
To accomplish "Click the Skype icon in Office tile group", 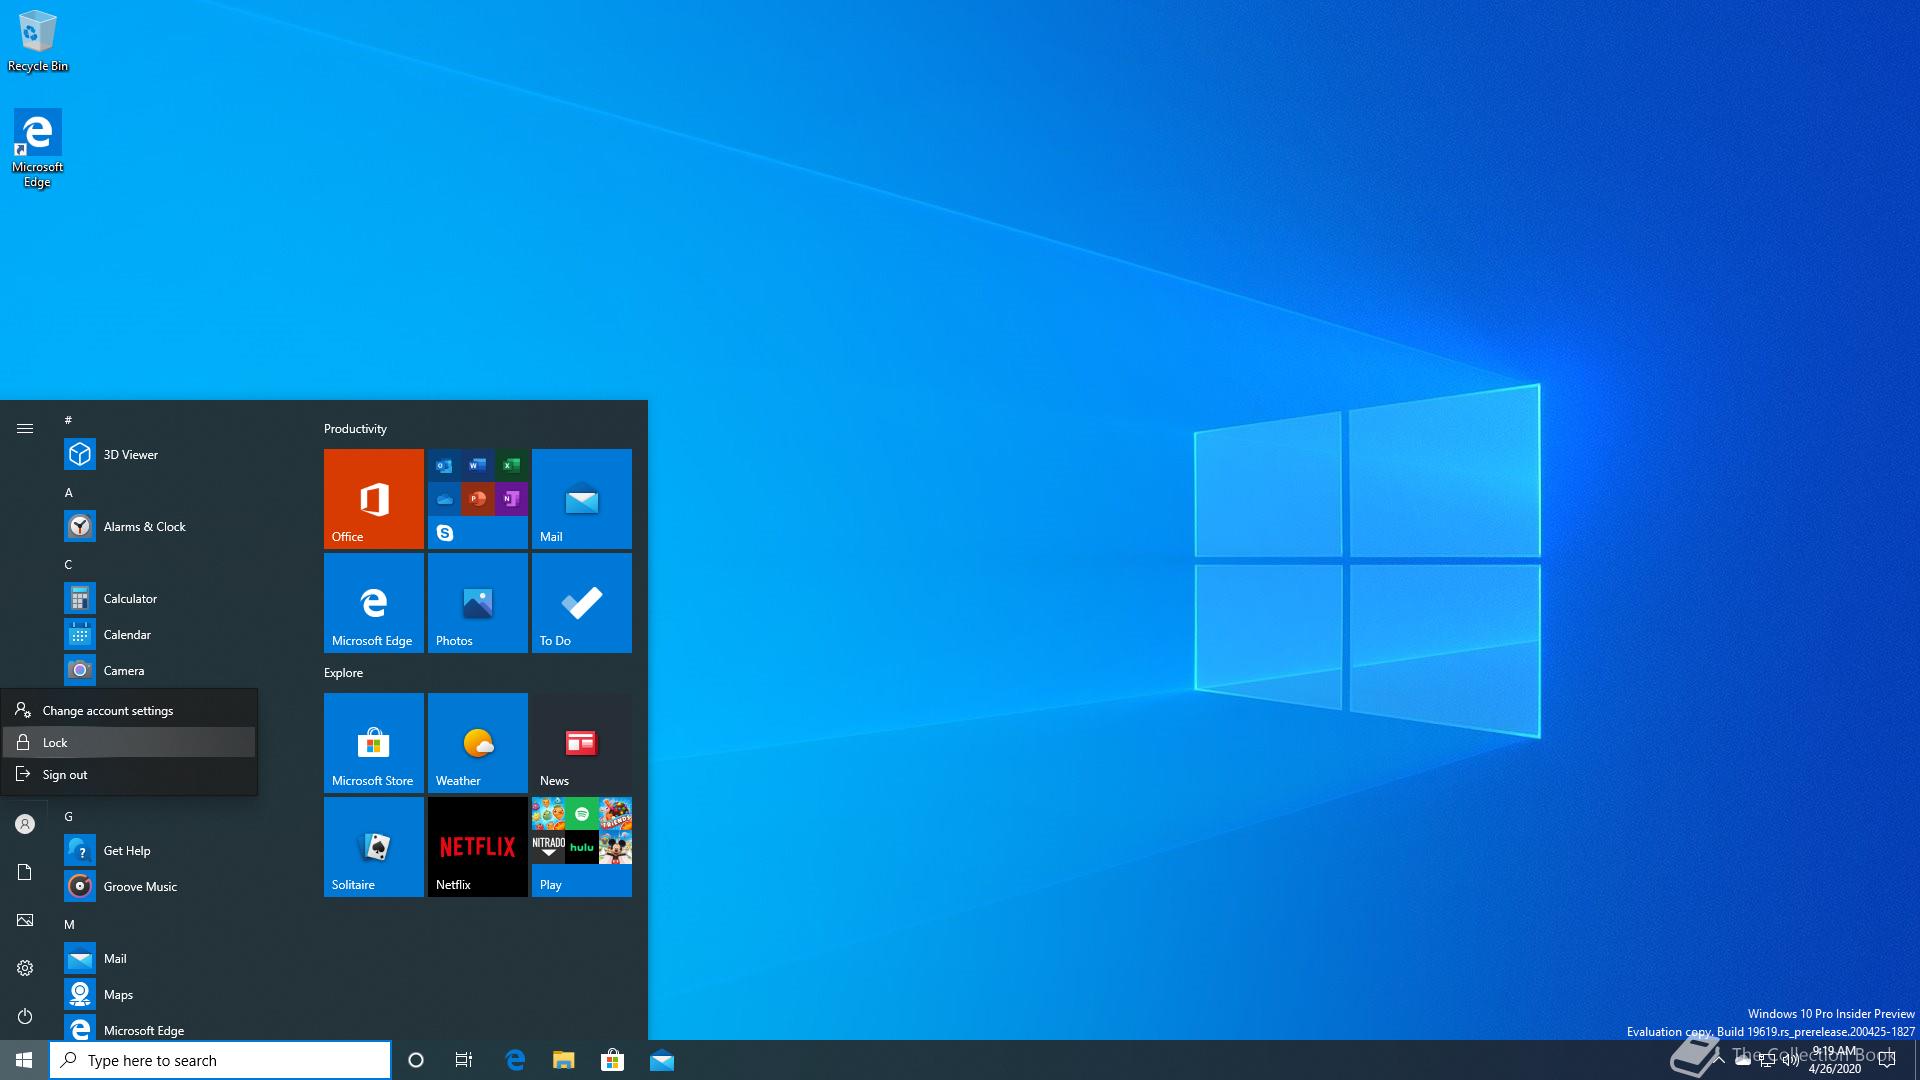I will pos(445,533).
